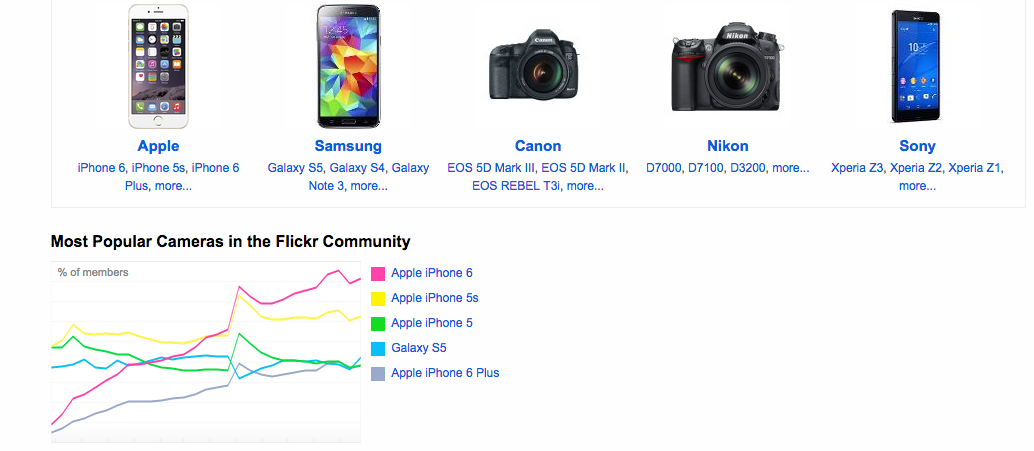Click the Samsung Galaxy phone image

point(348,67)
